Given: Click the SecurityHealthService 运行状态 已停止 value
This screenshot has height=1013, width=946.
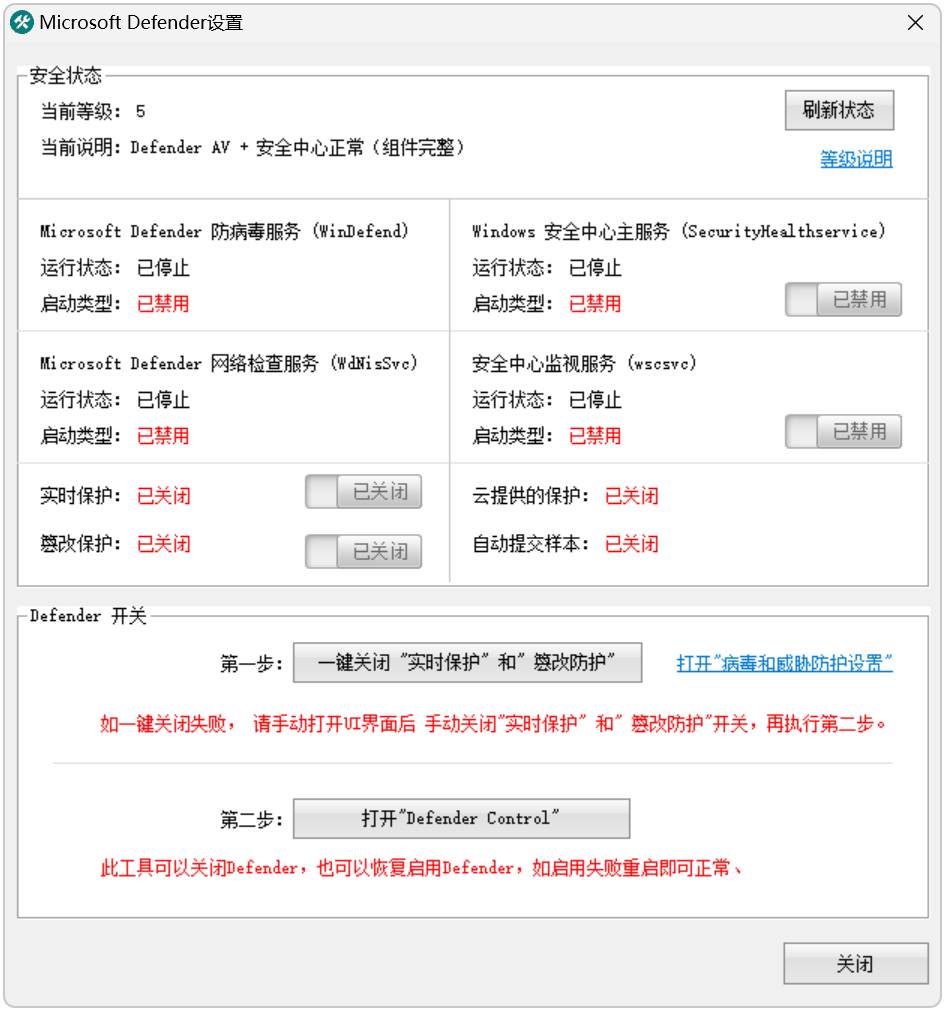Looking at the screenshot, I should click(x=595, y=267).
